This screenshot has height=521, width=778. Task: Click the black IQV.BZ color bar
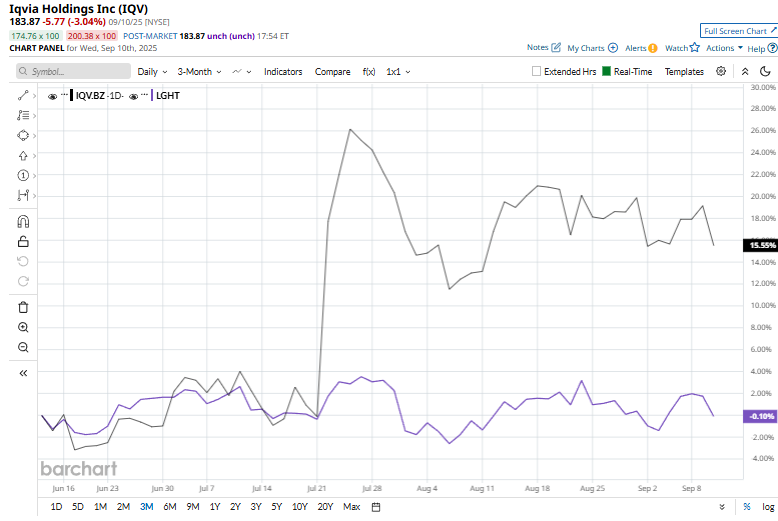71,95
